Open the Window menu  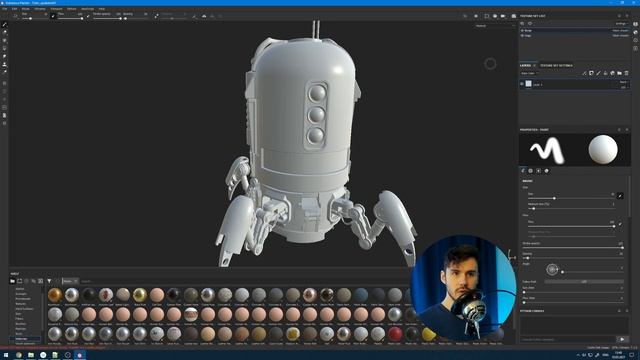coord(40,9)
